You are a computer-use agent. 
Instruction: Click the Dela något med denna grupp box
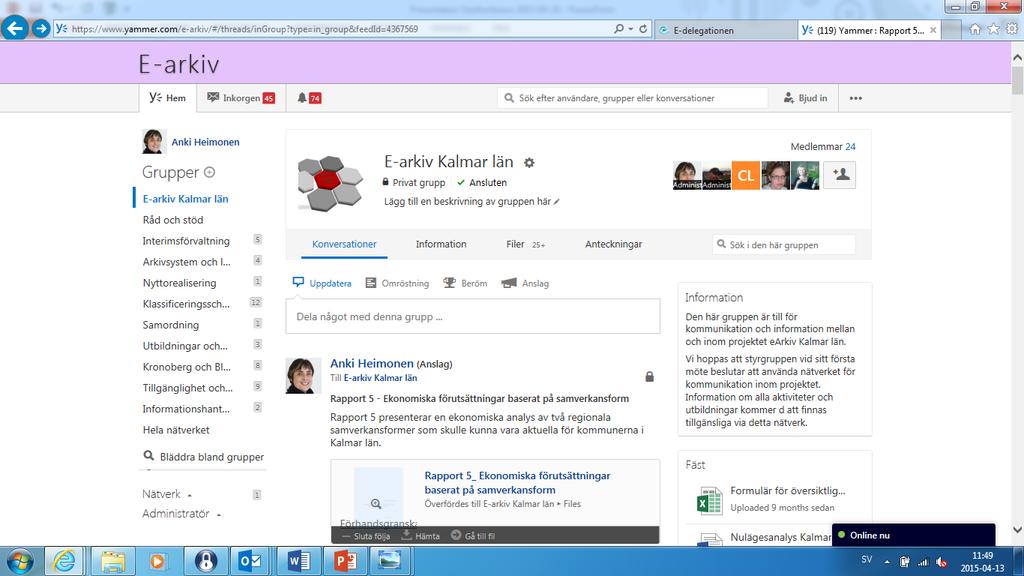click(x=473, y=317)
